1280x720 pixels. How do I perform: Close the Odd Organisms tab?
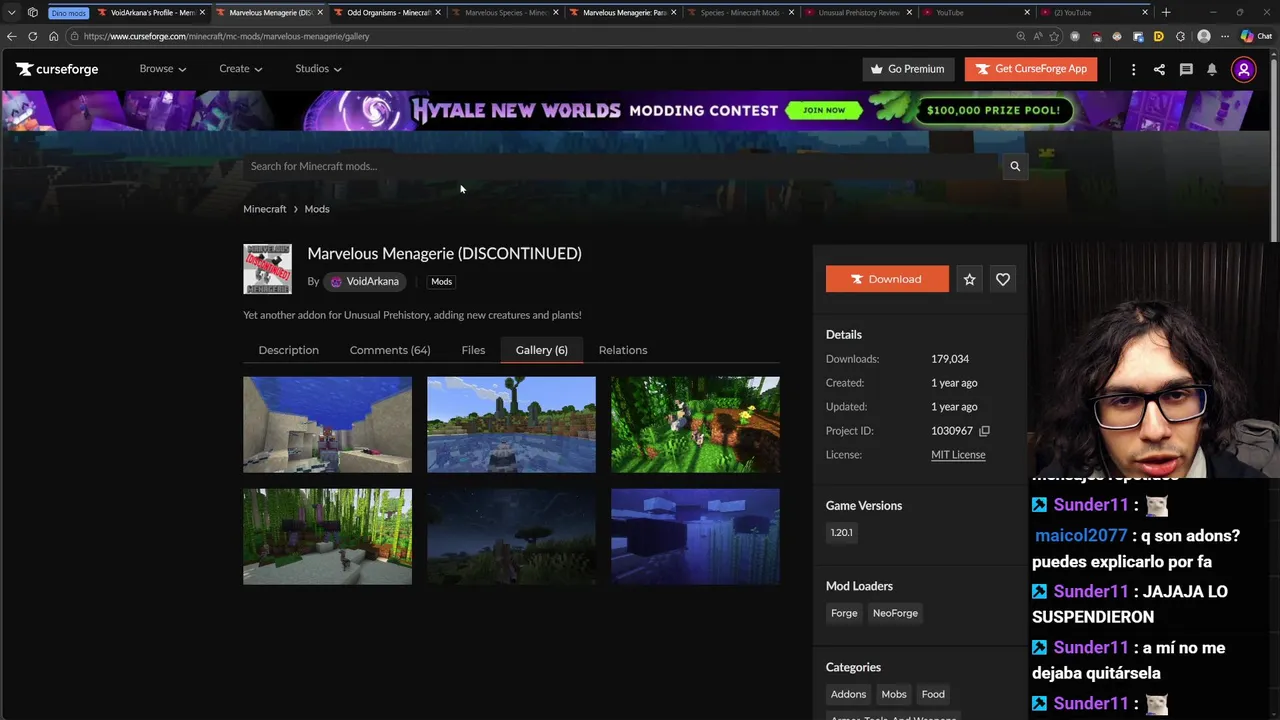click(438, 12)
